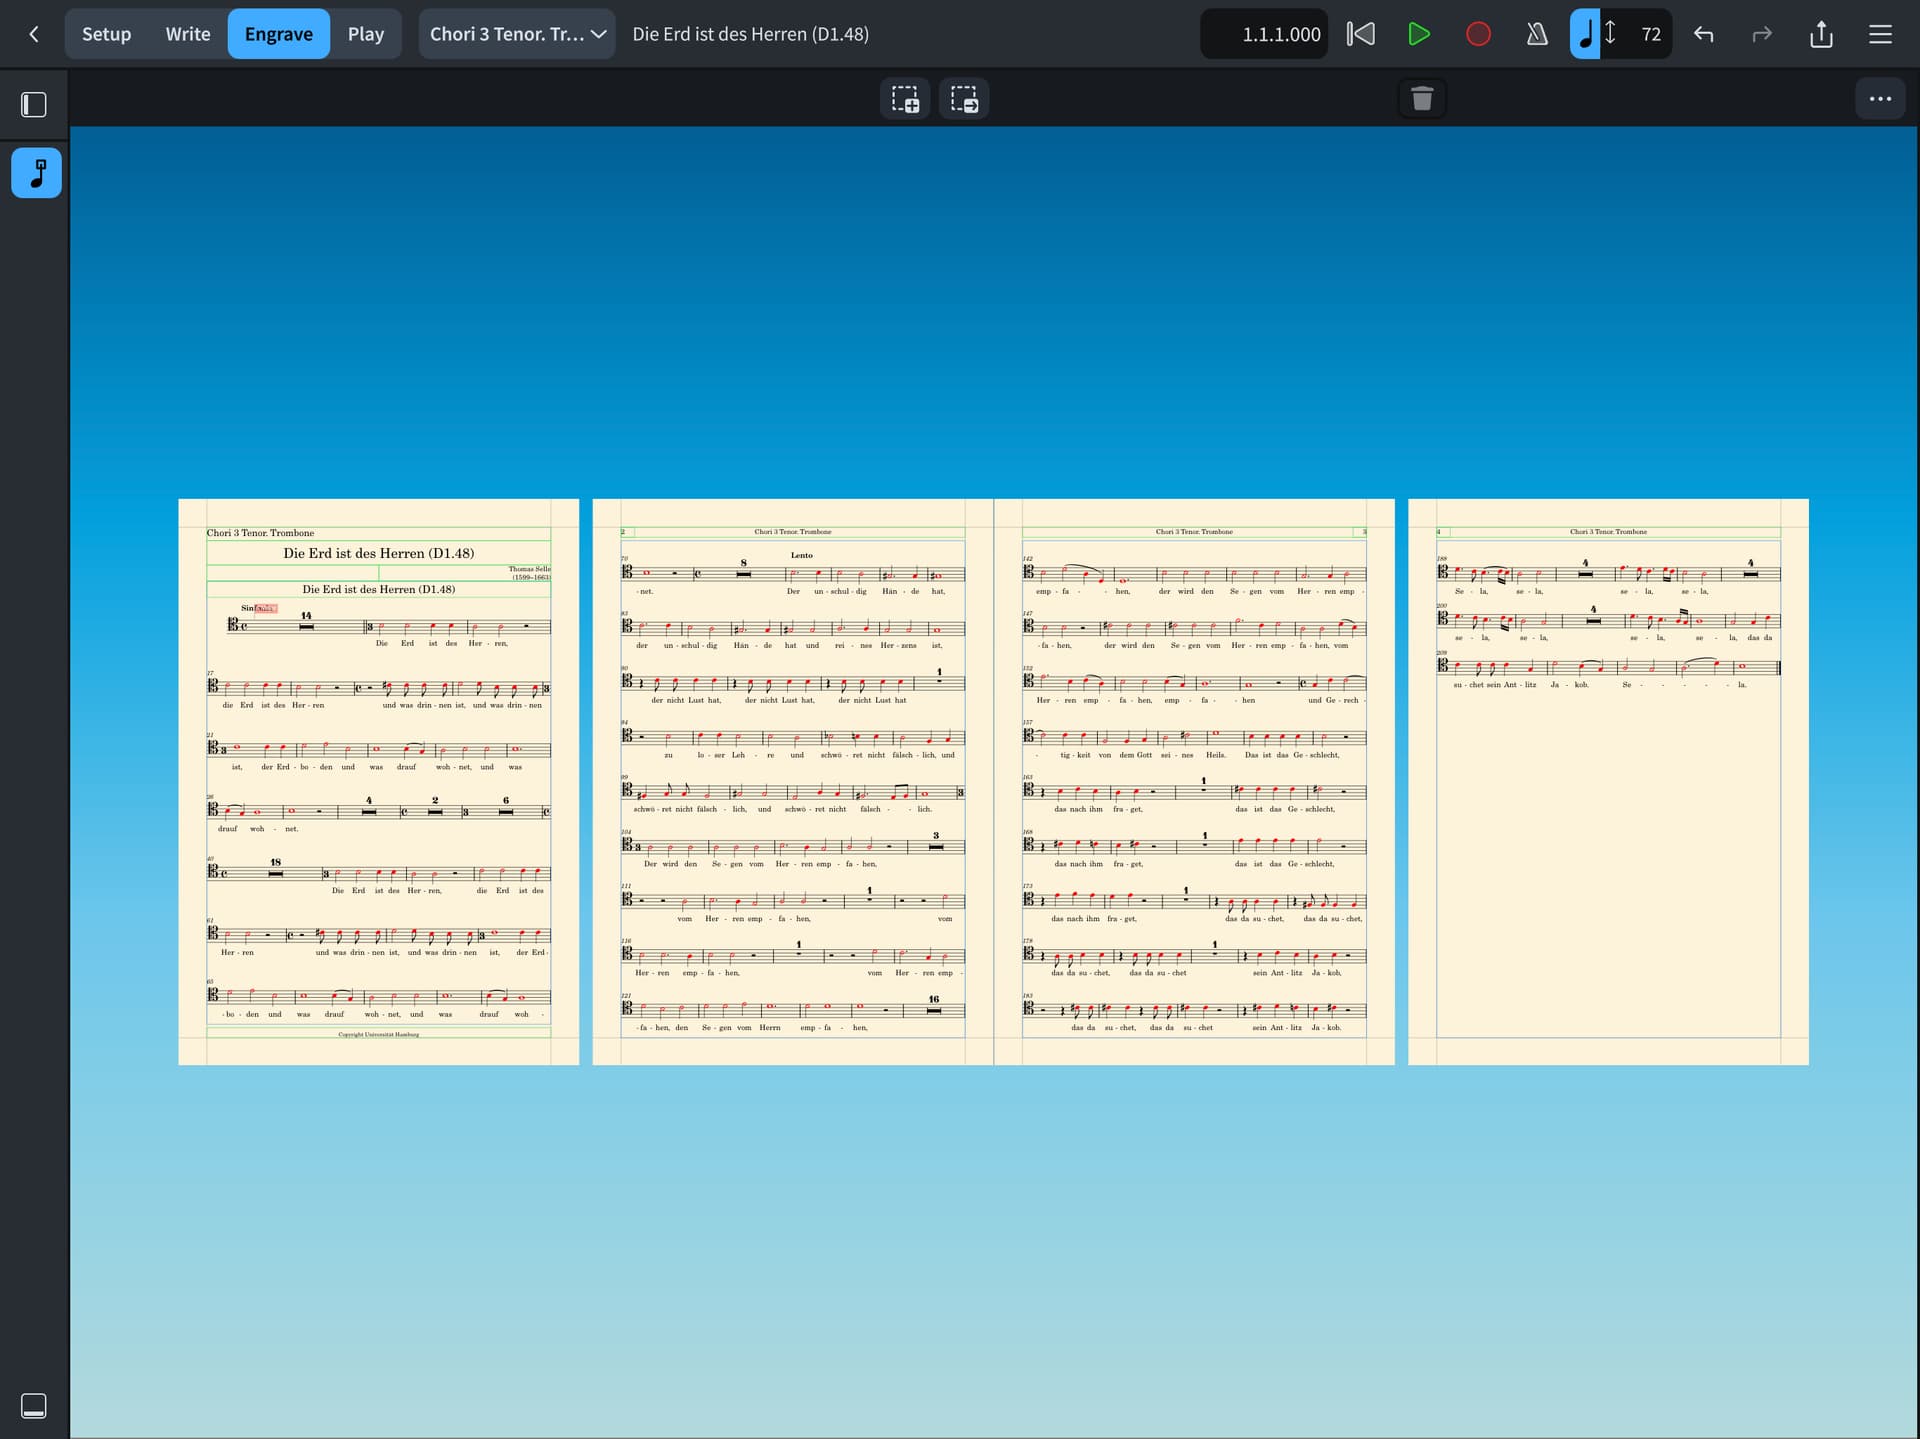Toggle the left panel visibility
This screenshot has width=1920, height=1439.
click(x=34, y=104)
